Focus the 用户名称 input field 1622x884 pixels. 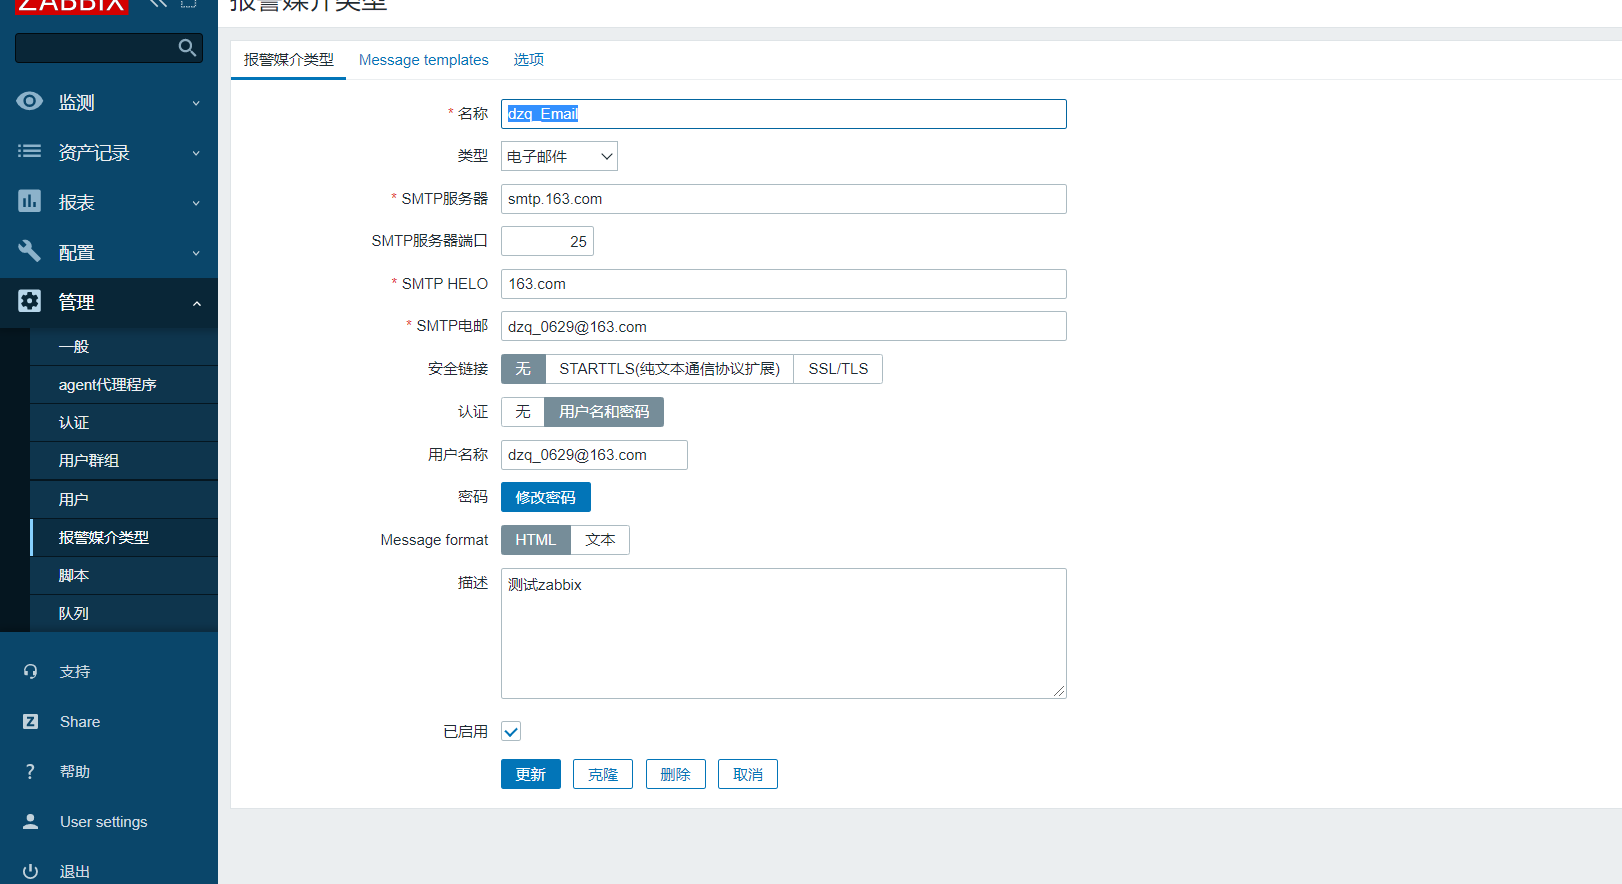(x=594, y=455)
